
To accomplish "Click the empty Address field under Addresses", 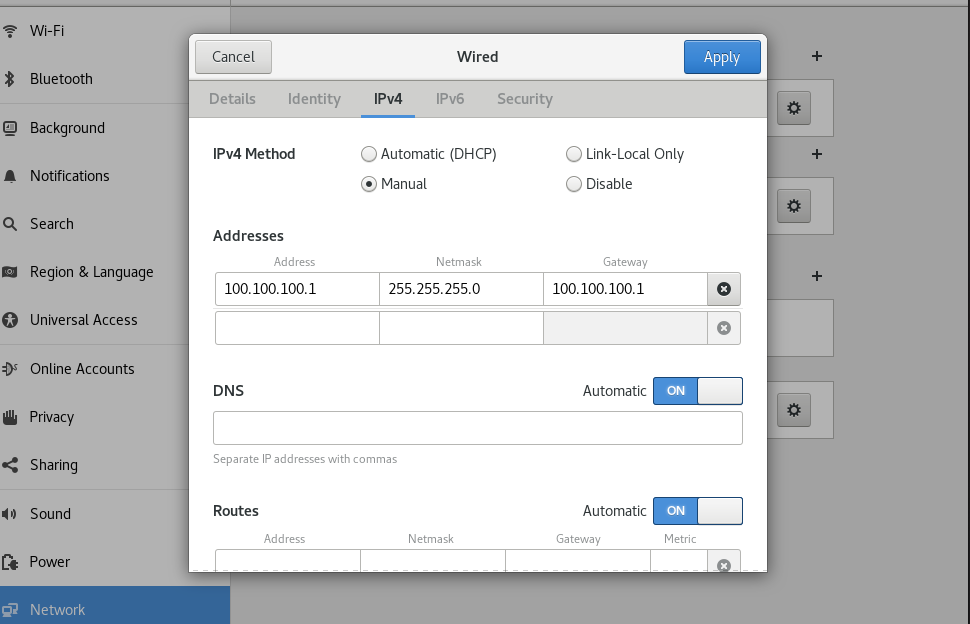I will (x=297, y=328).
